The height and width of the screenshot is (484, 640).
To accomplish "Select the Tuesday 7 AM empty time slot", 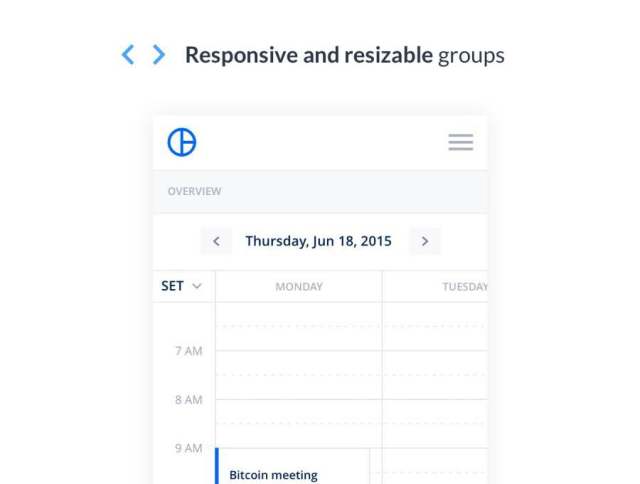I will point(435,375).
